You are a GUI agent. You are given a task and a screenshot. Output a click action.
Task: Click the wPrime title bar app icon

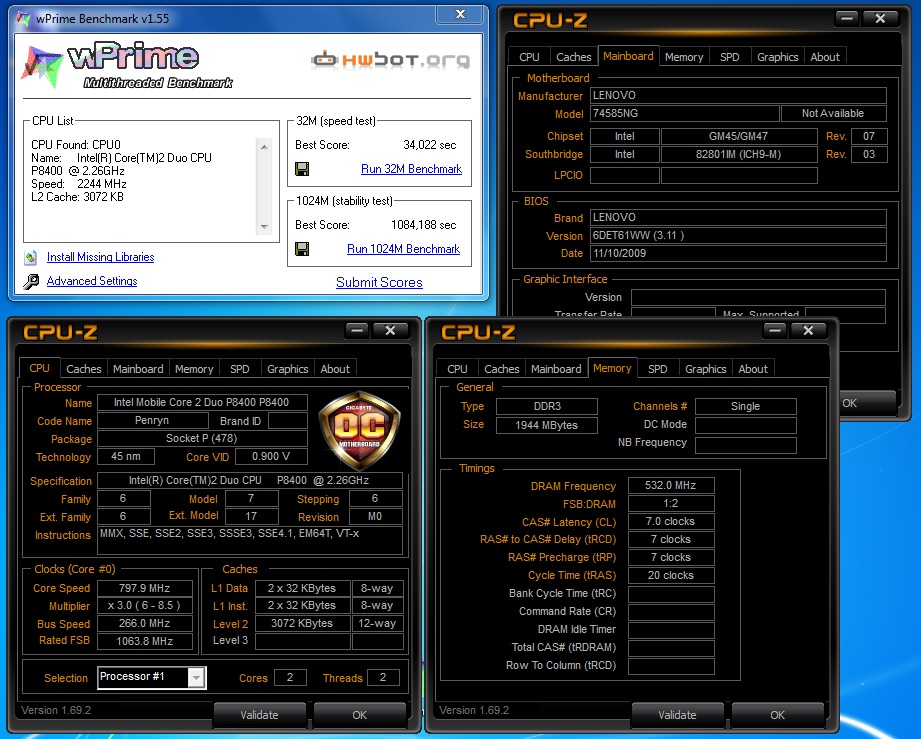coord(24,19)
